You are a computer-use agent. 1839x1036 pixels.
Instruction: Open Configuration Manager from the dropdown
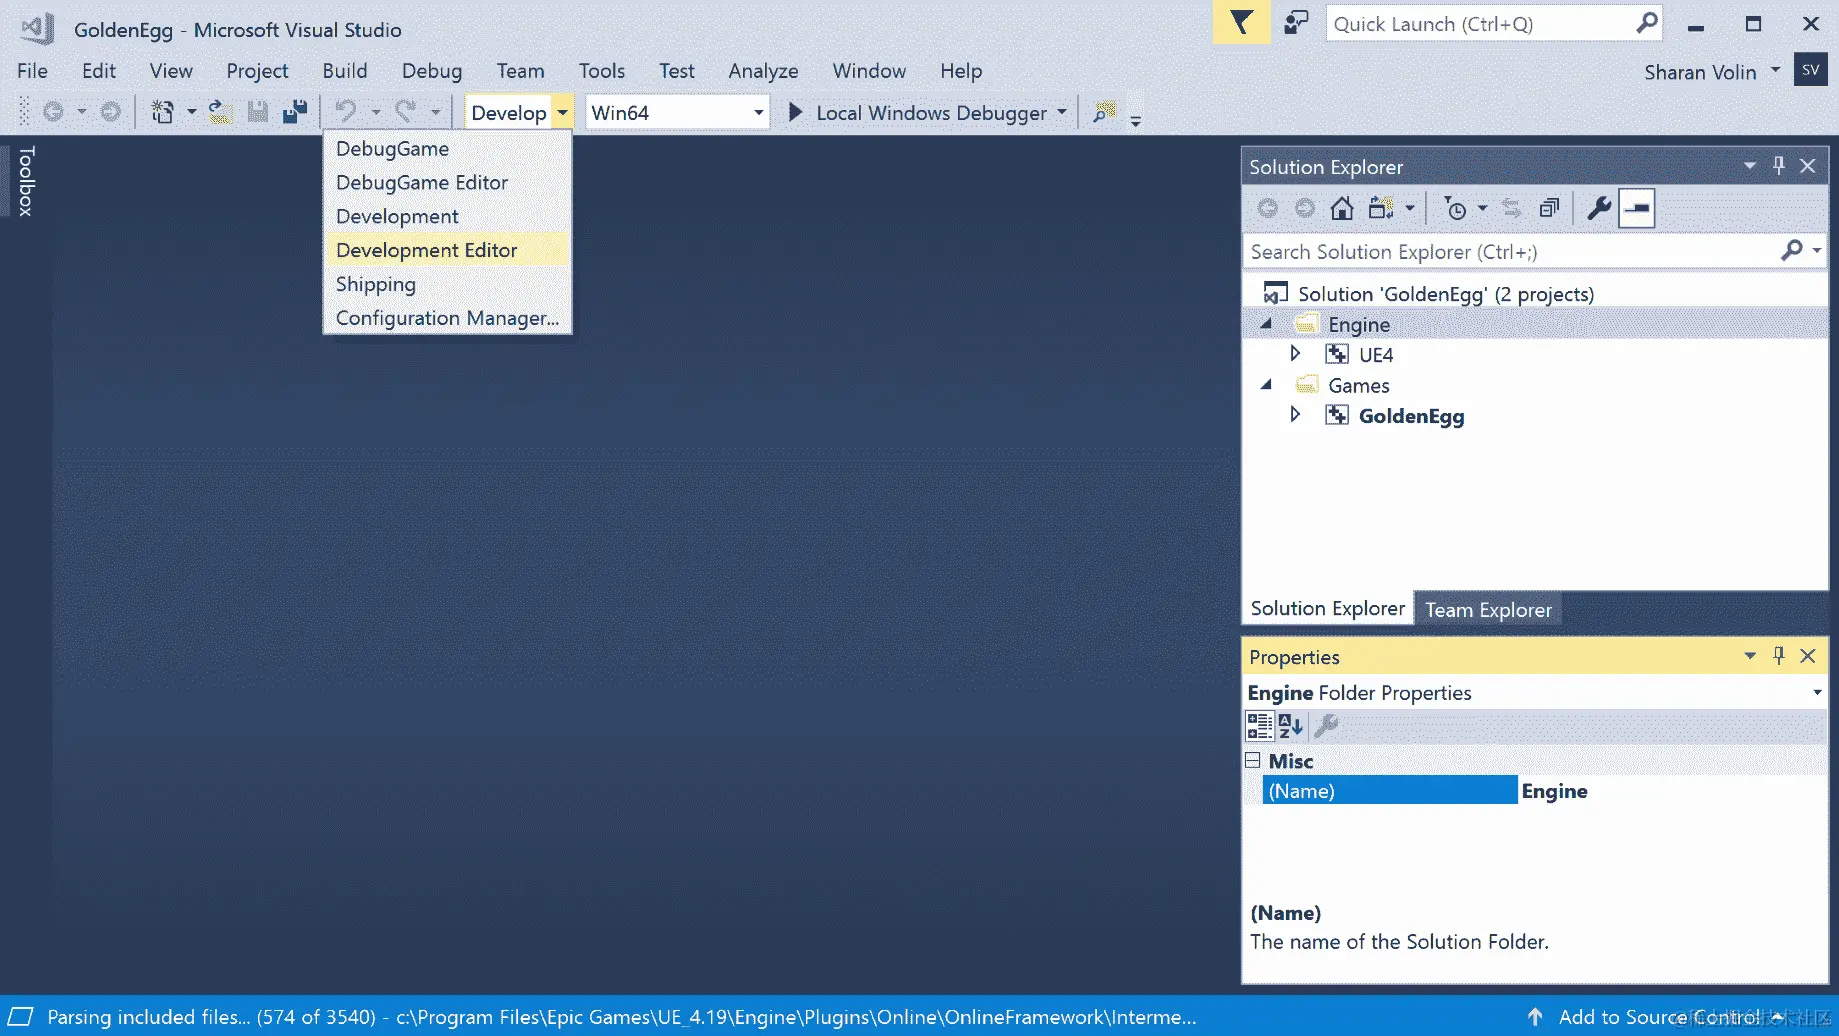coord(447,318)
